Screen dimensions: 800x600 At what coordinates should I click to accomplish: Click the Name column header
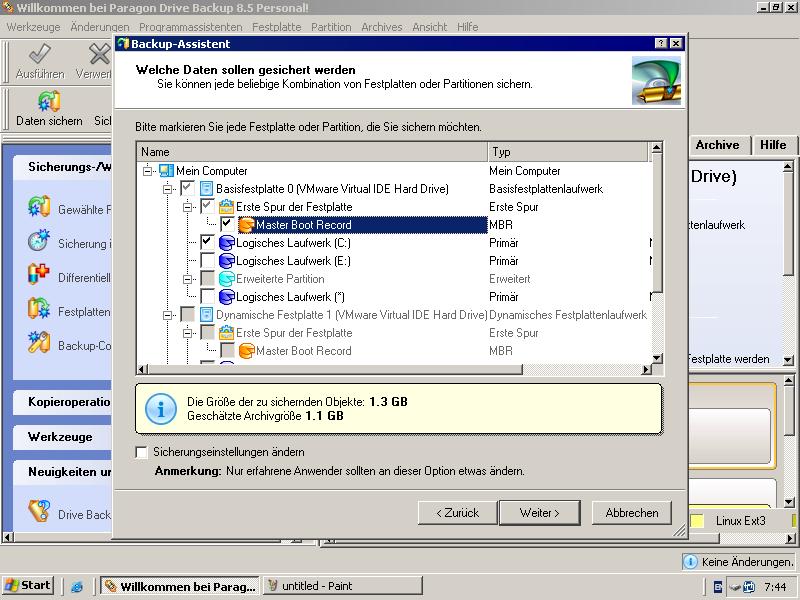click(x=312, y=152)
